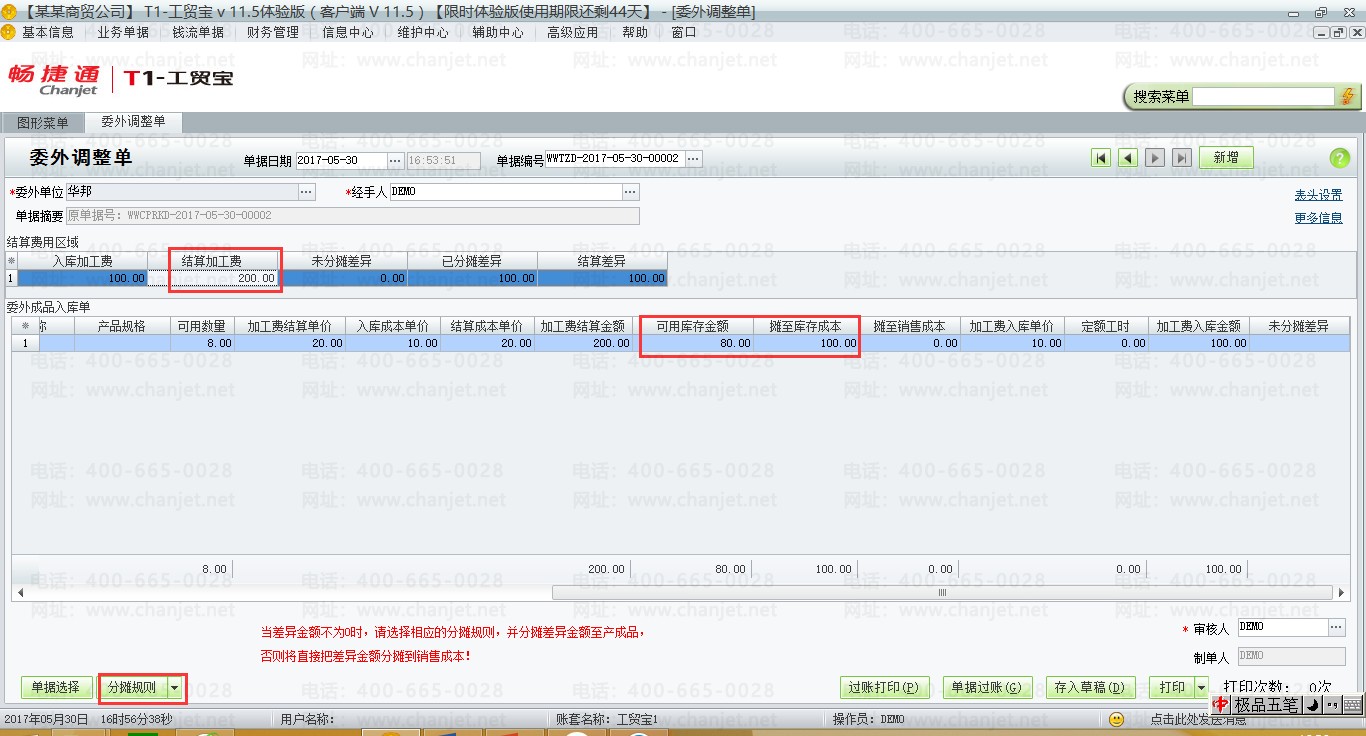The image size is (1366, 736).
Task: Open the 审核人 lookup ellipsis button
Action: pos(1337,627)
